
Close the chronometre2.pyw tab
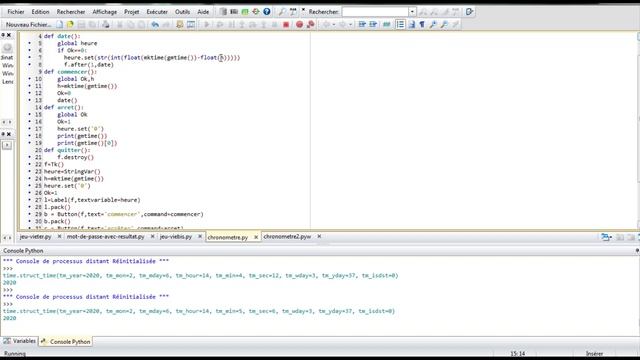319,236
